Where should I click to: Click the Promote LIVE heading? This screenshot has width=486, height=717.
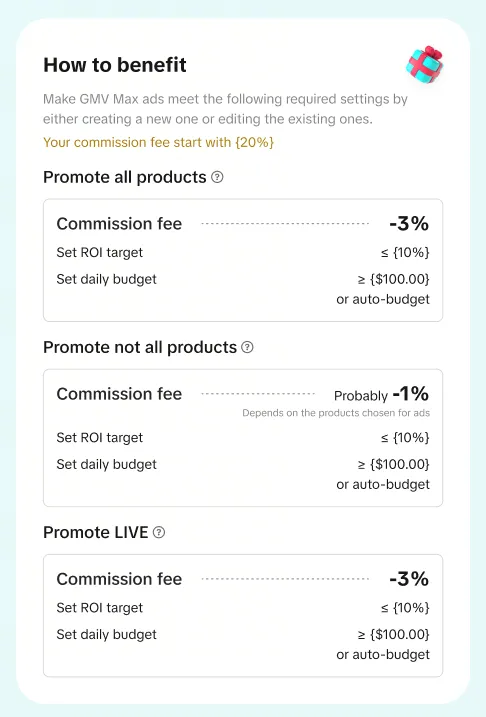[x=96, y=532]
